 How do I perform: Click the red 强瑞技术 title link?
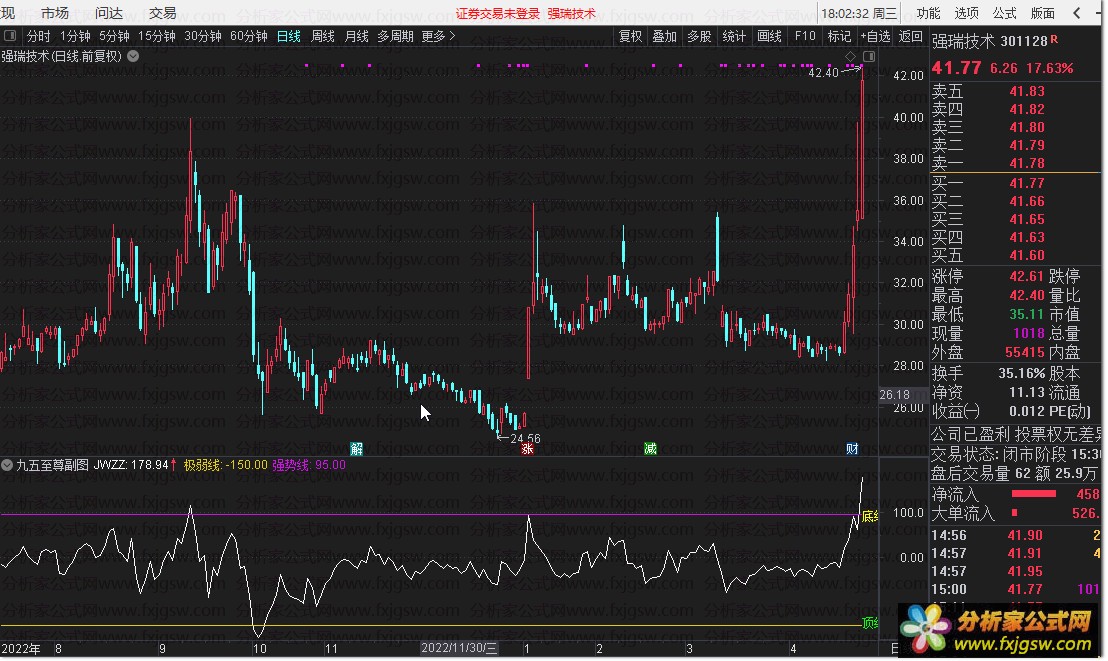pos(572,13)
